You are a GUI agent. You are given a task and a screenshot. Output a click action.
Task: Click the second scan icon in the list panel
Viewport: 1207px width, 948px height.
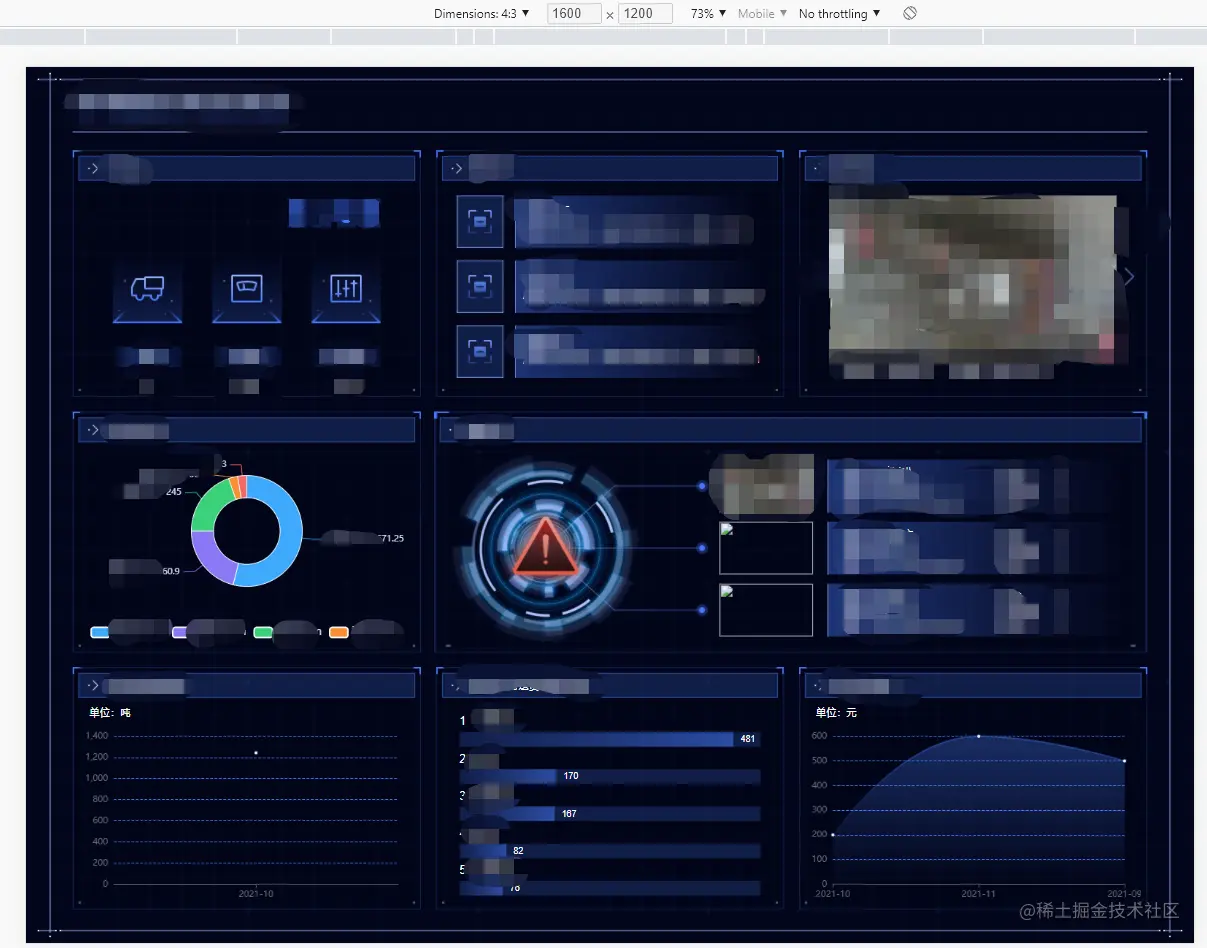point(480,287)
